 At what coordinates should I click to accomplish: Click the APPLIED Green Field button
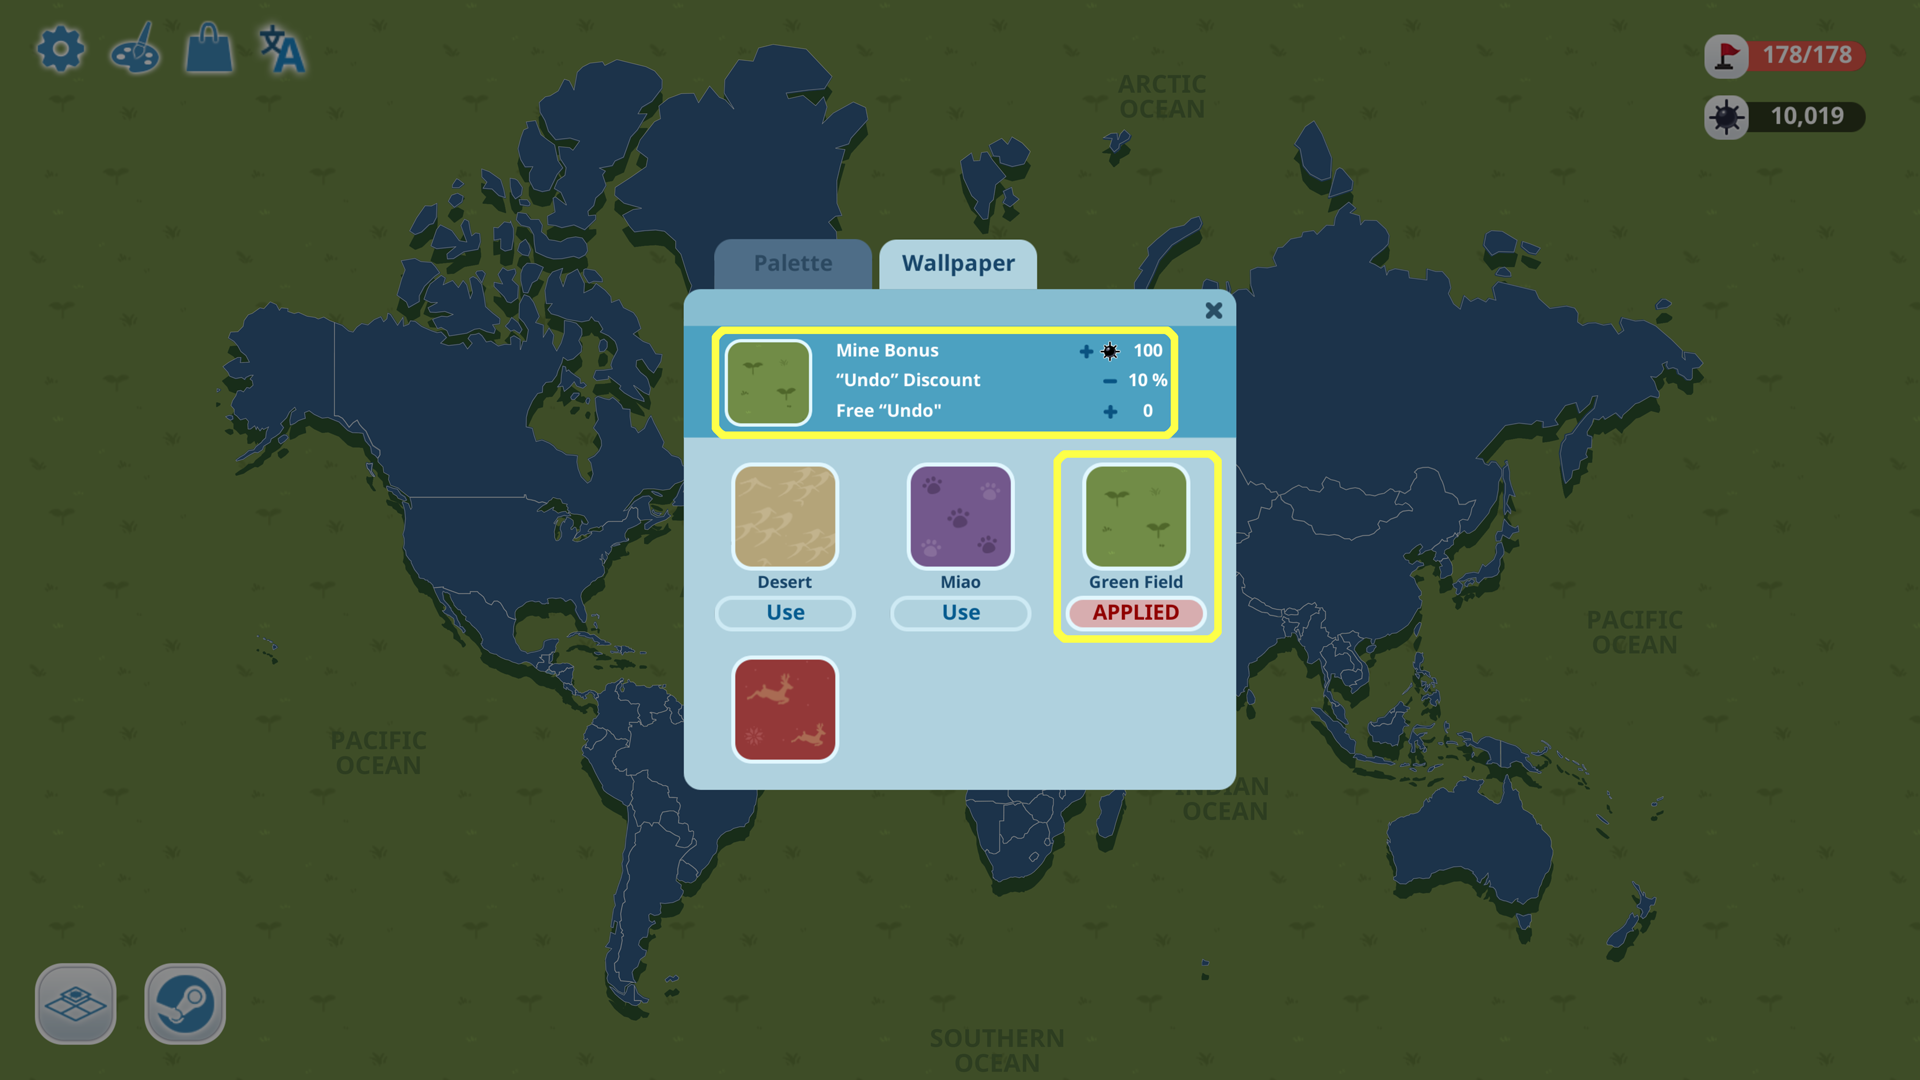tap(1136, 613)
